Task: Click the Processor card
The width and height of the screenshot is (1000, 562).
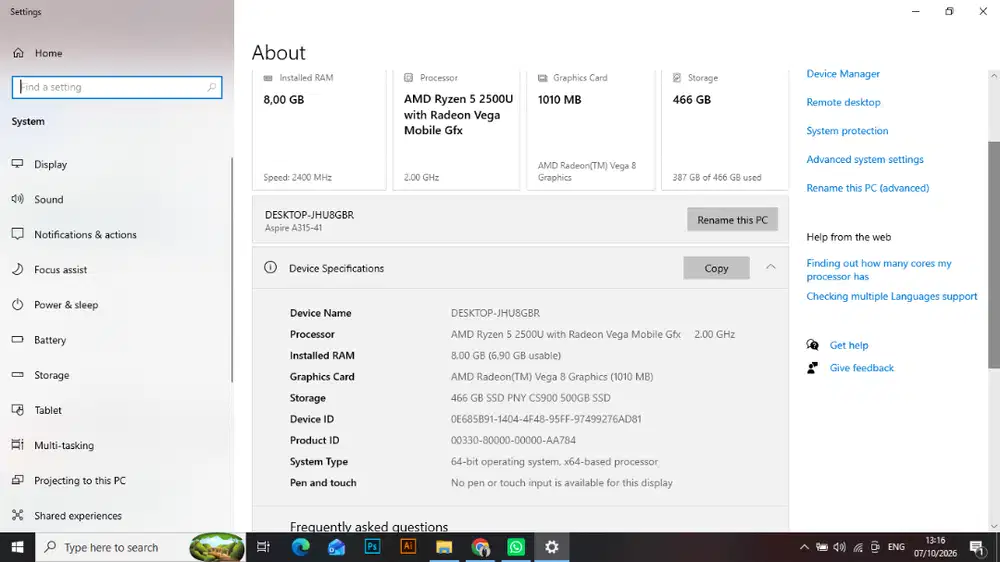Action: pyautogui.click(x=456, y=130)
